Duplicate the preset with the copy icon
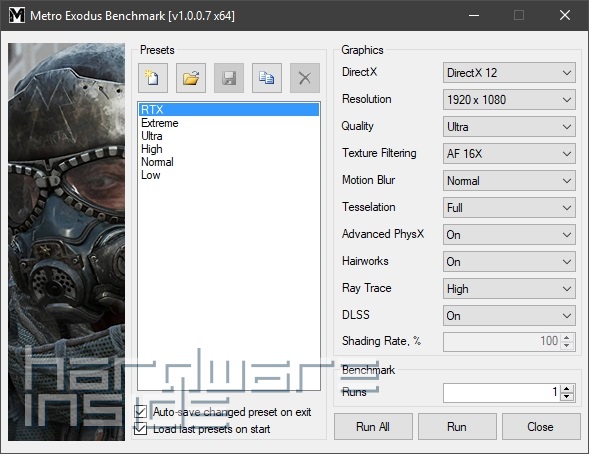Image resolution: width=589 pixels, height=454 pixels. pyautogui.click(x=267, y=78)
